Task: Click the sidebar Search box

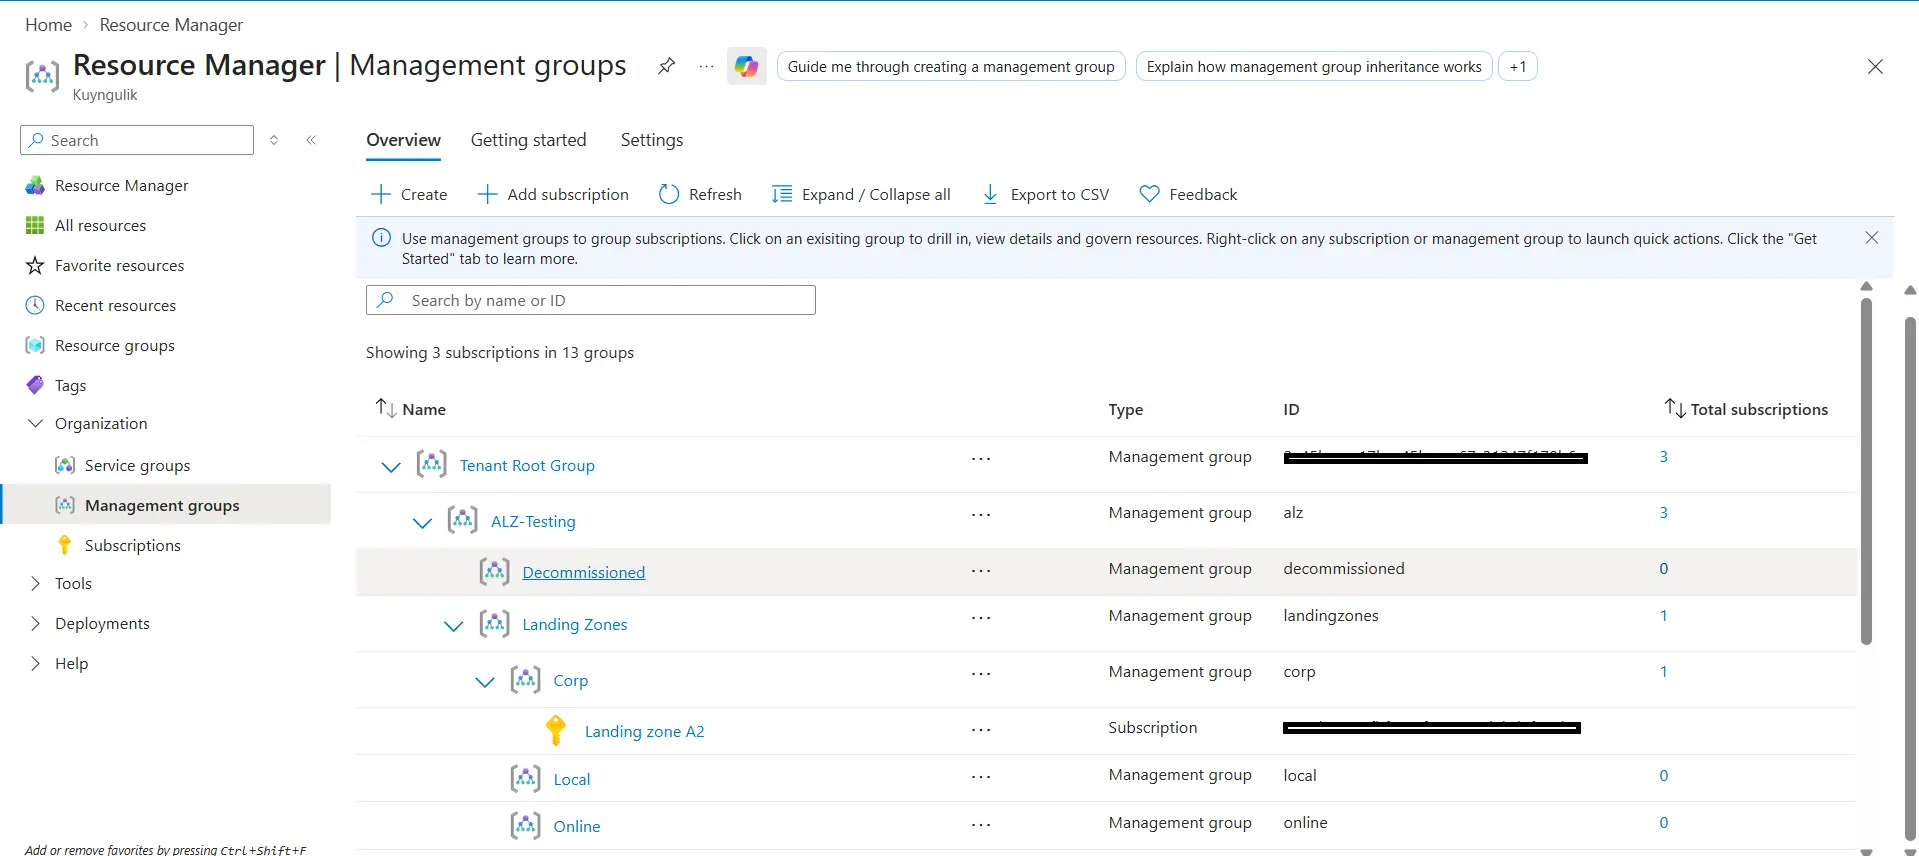Action: point(137,140)
